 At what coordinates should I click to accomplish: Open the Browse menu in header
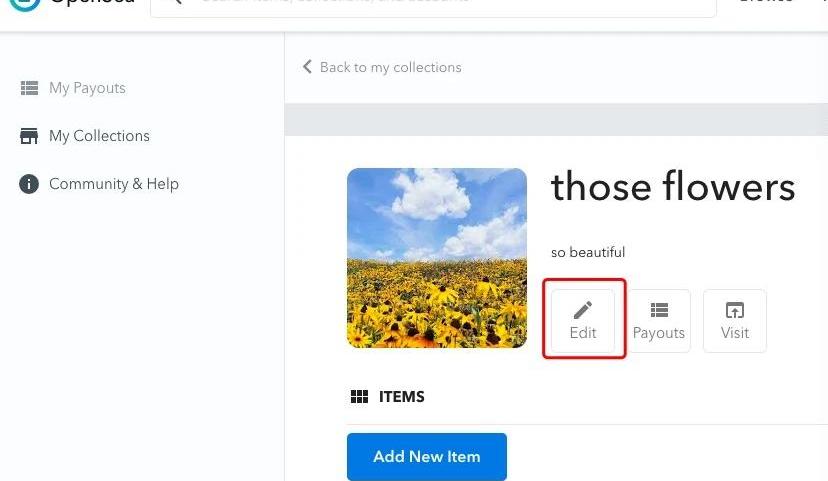pyautogui.click(x=766, y=3)
